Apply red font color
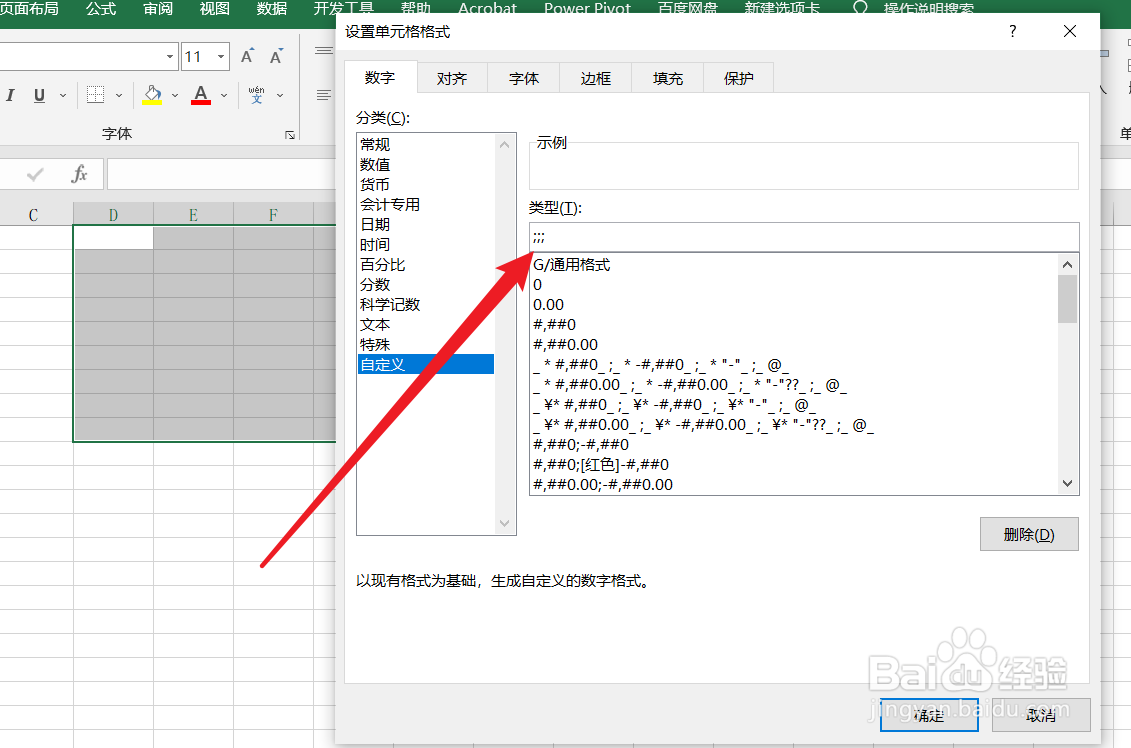Image resolution: width=1131 pixels, height=748 pixels. [200, 91]
